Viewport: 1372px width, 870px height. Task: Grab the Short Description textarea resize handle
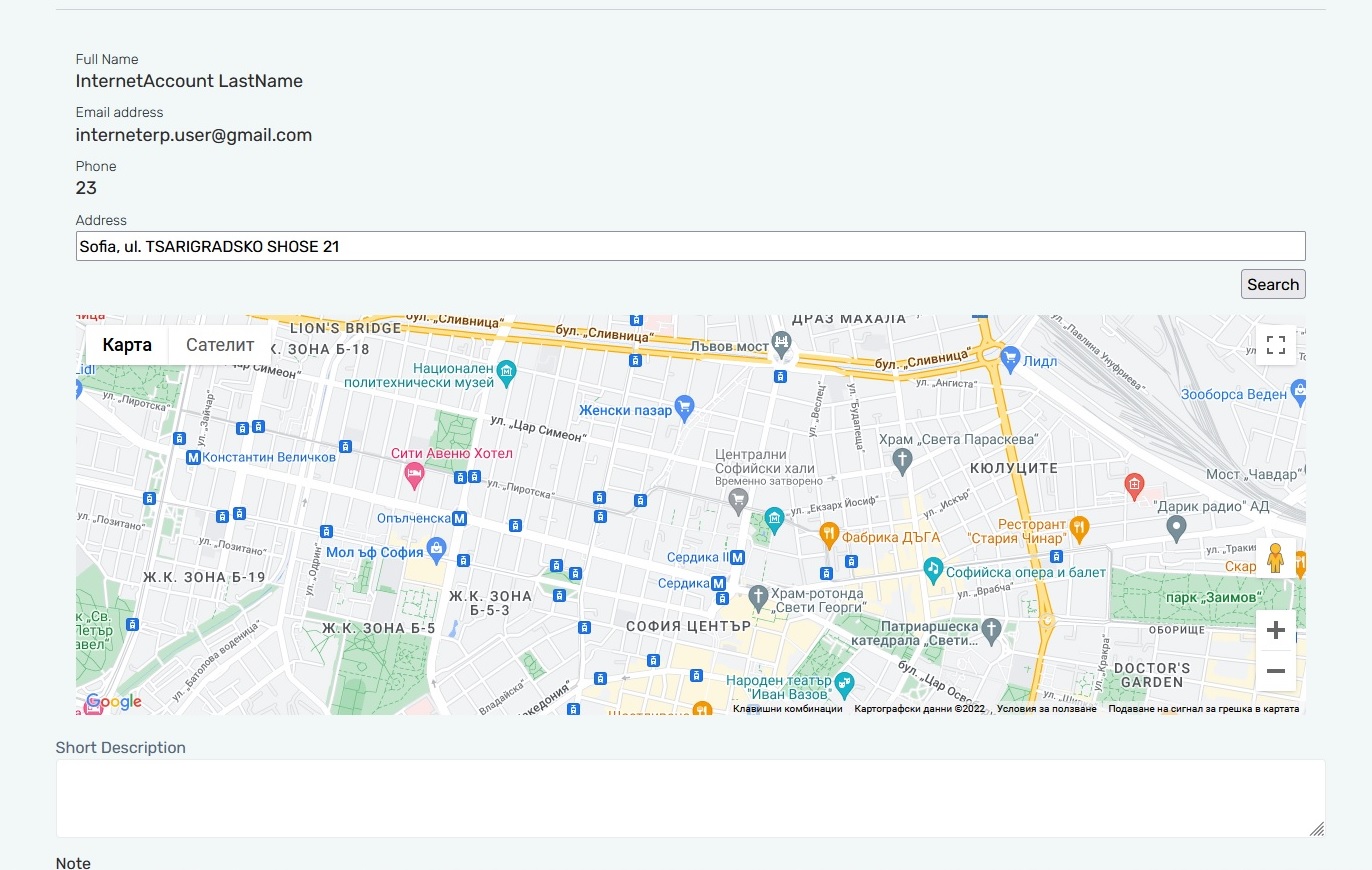(x=1317, y=829)
